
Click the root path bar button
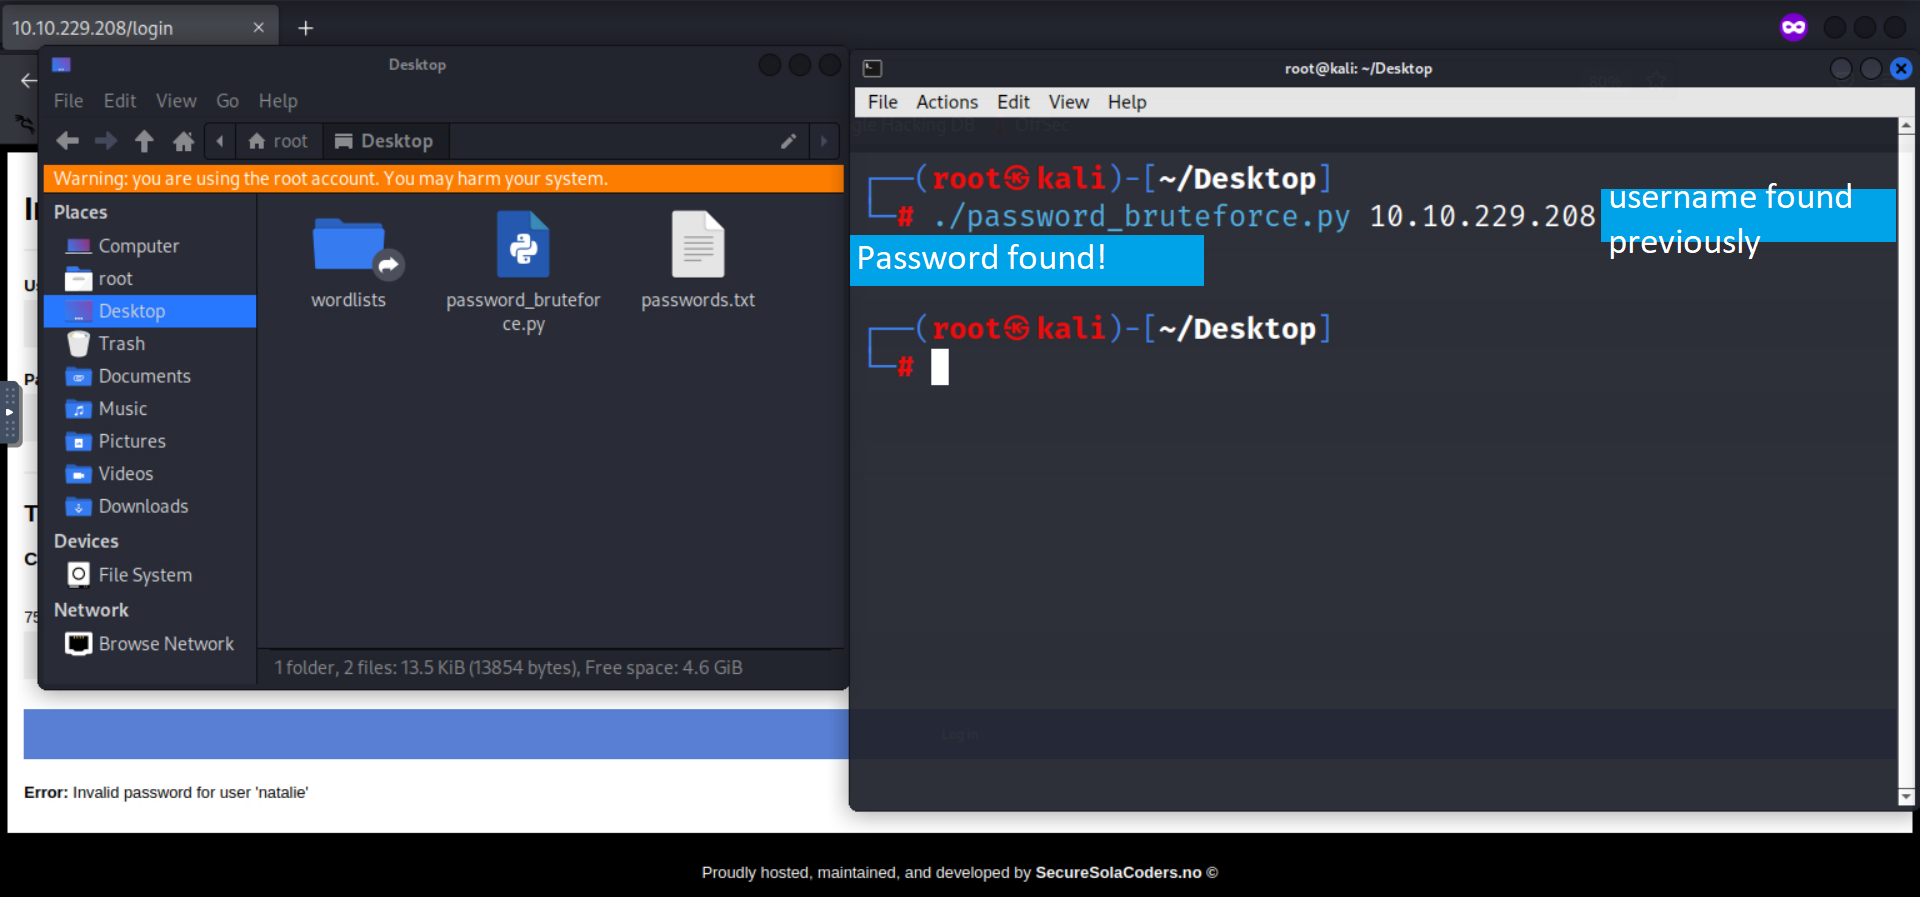[x=278, y=141]
